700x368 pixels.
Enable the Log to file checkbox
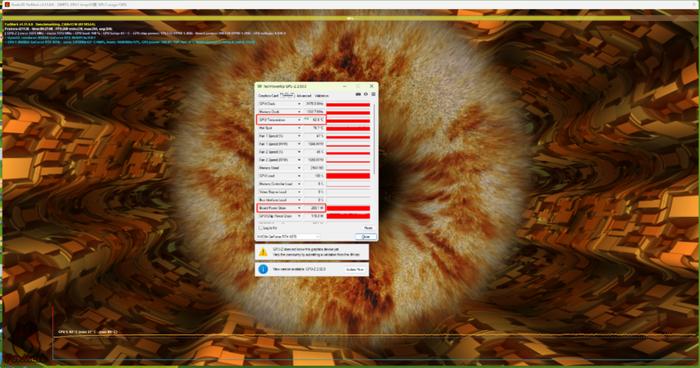260,228
